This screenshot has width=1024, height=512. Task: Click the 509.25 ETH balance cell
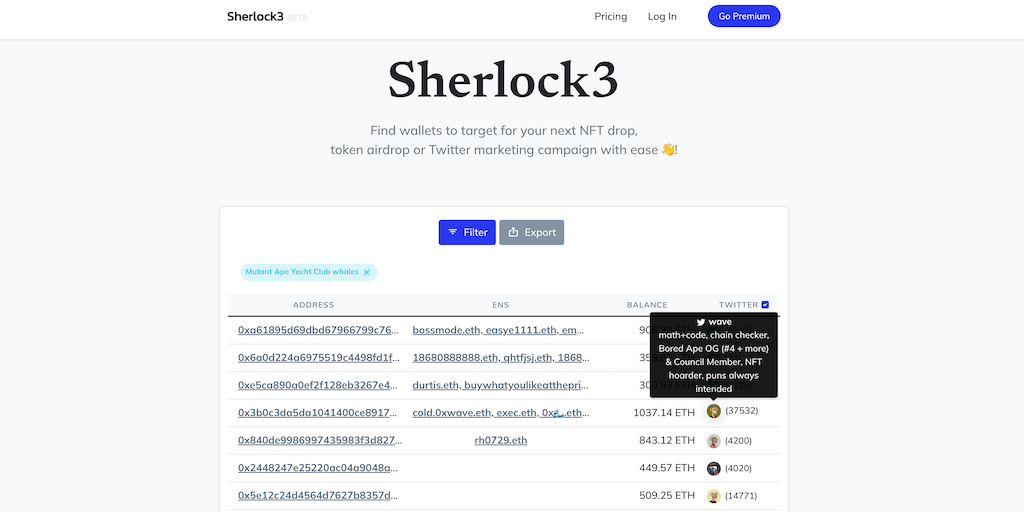pos(667,496)
